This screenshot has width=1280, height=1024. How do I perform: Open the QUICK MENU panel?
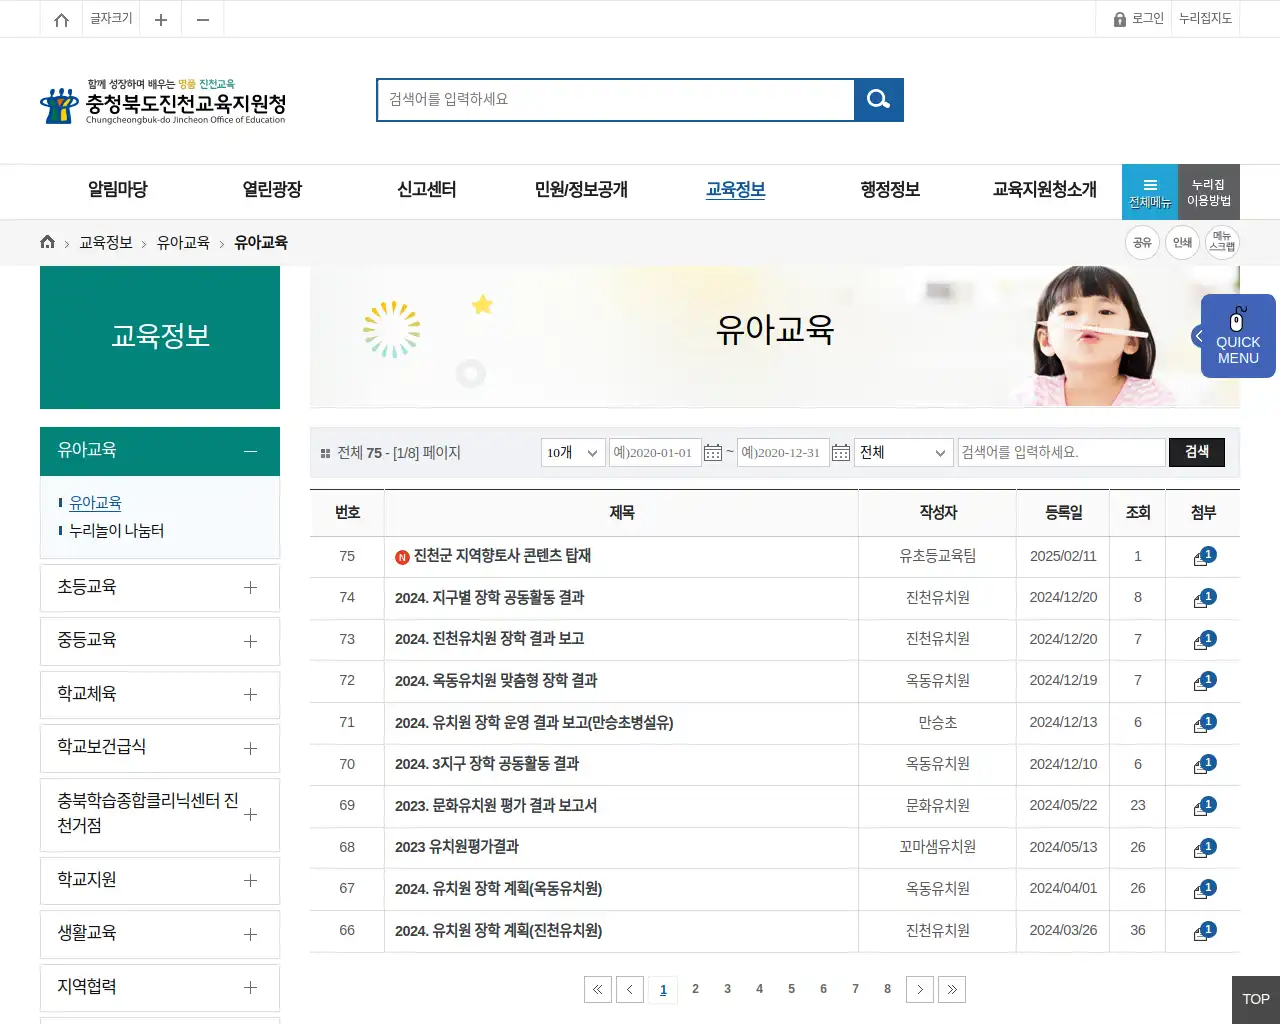[1237, 336]
